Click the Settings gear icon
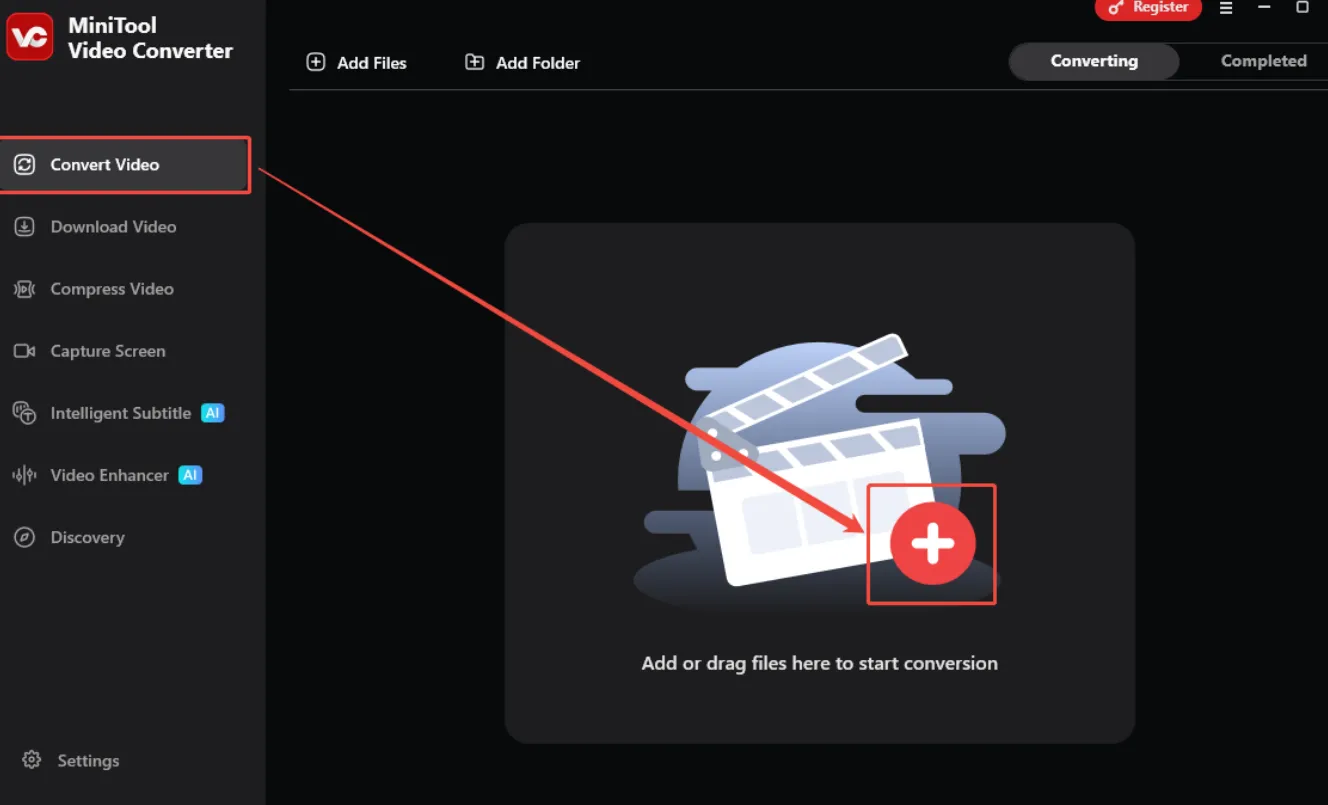This screenshot has width=1328, height=805. pyautogui.click(x=32, y=760)
